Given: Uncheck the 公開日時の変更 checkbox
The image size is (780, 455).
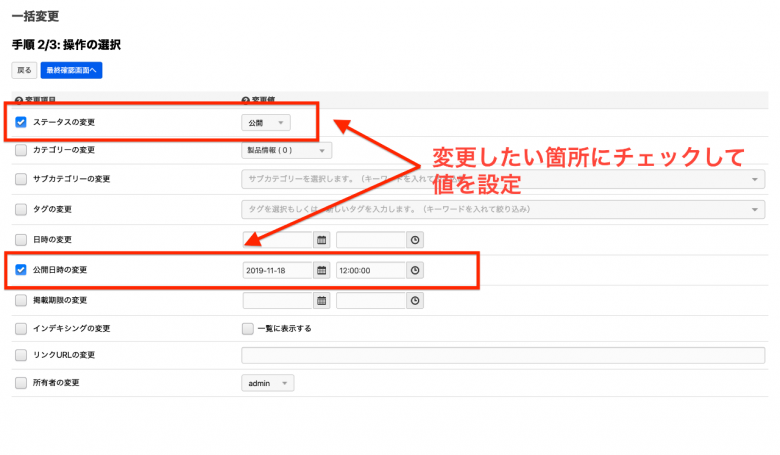Looking at the screenshot, I should pyautogui.click(x=21, y=270).
